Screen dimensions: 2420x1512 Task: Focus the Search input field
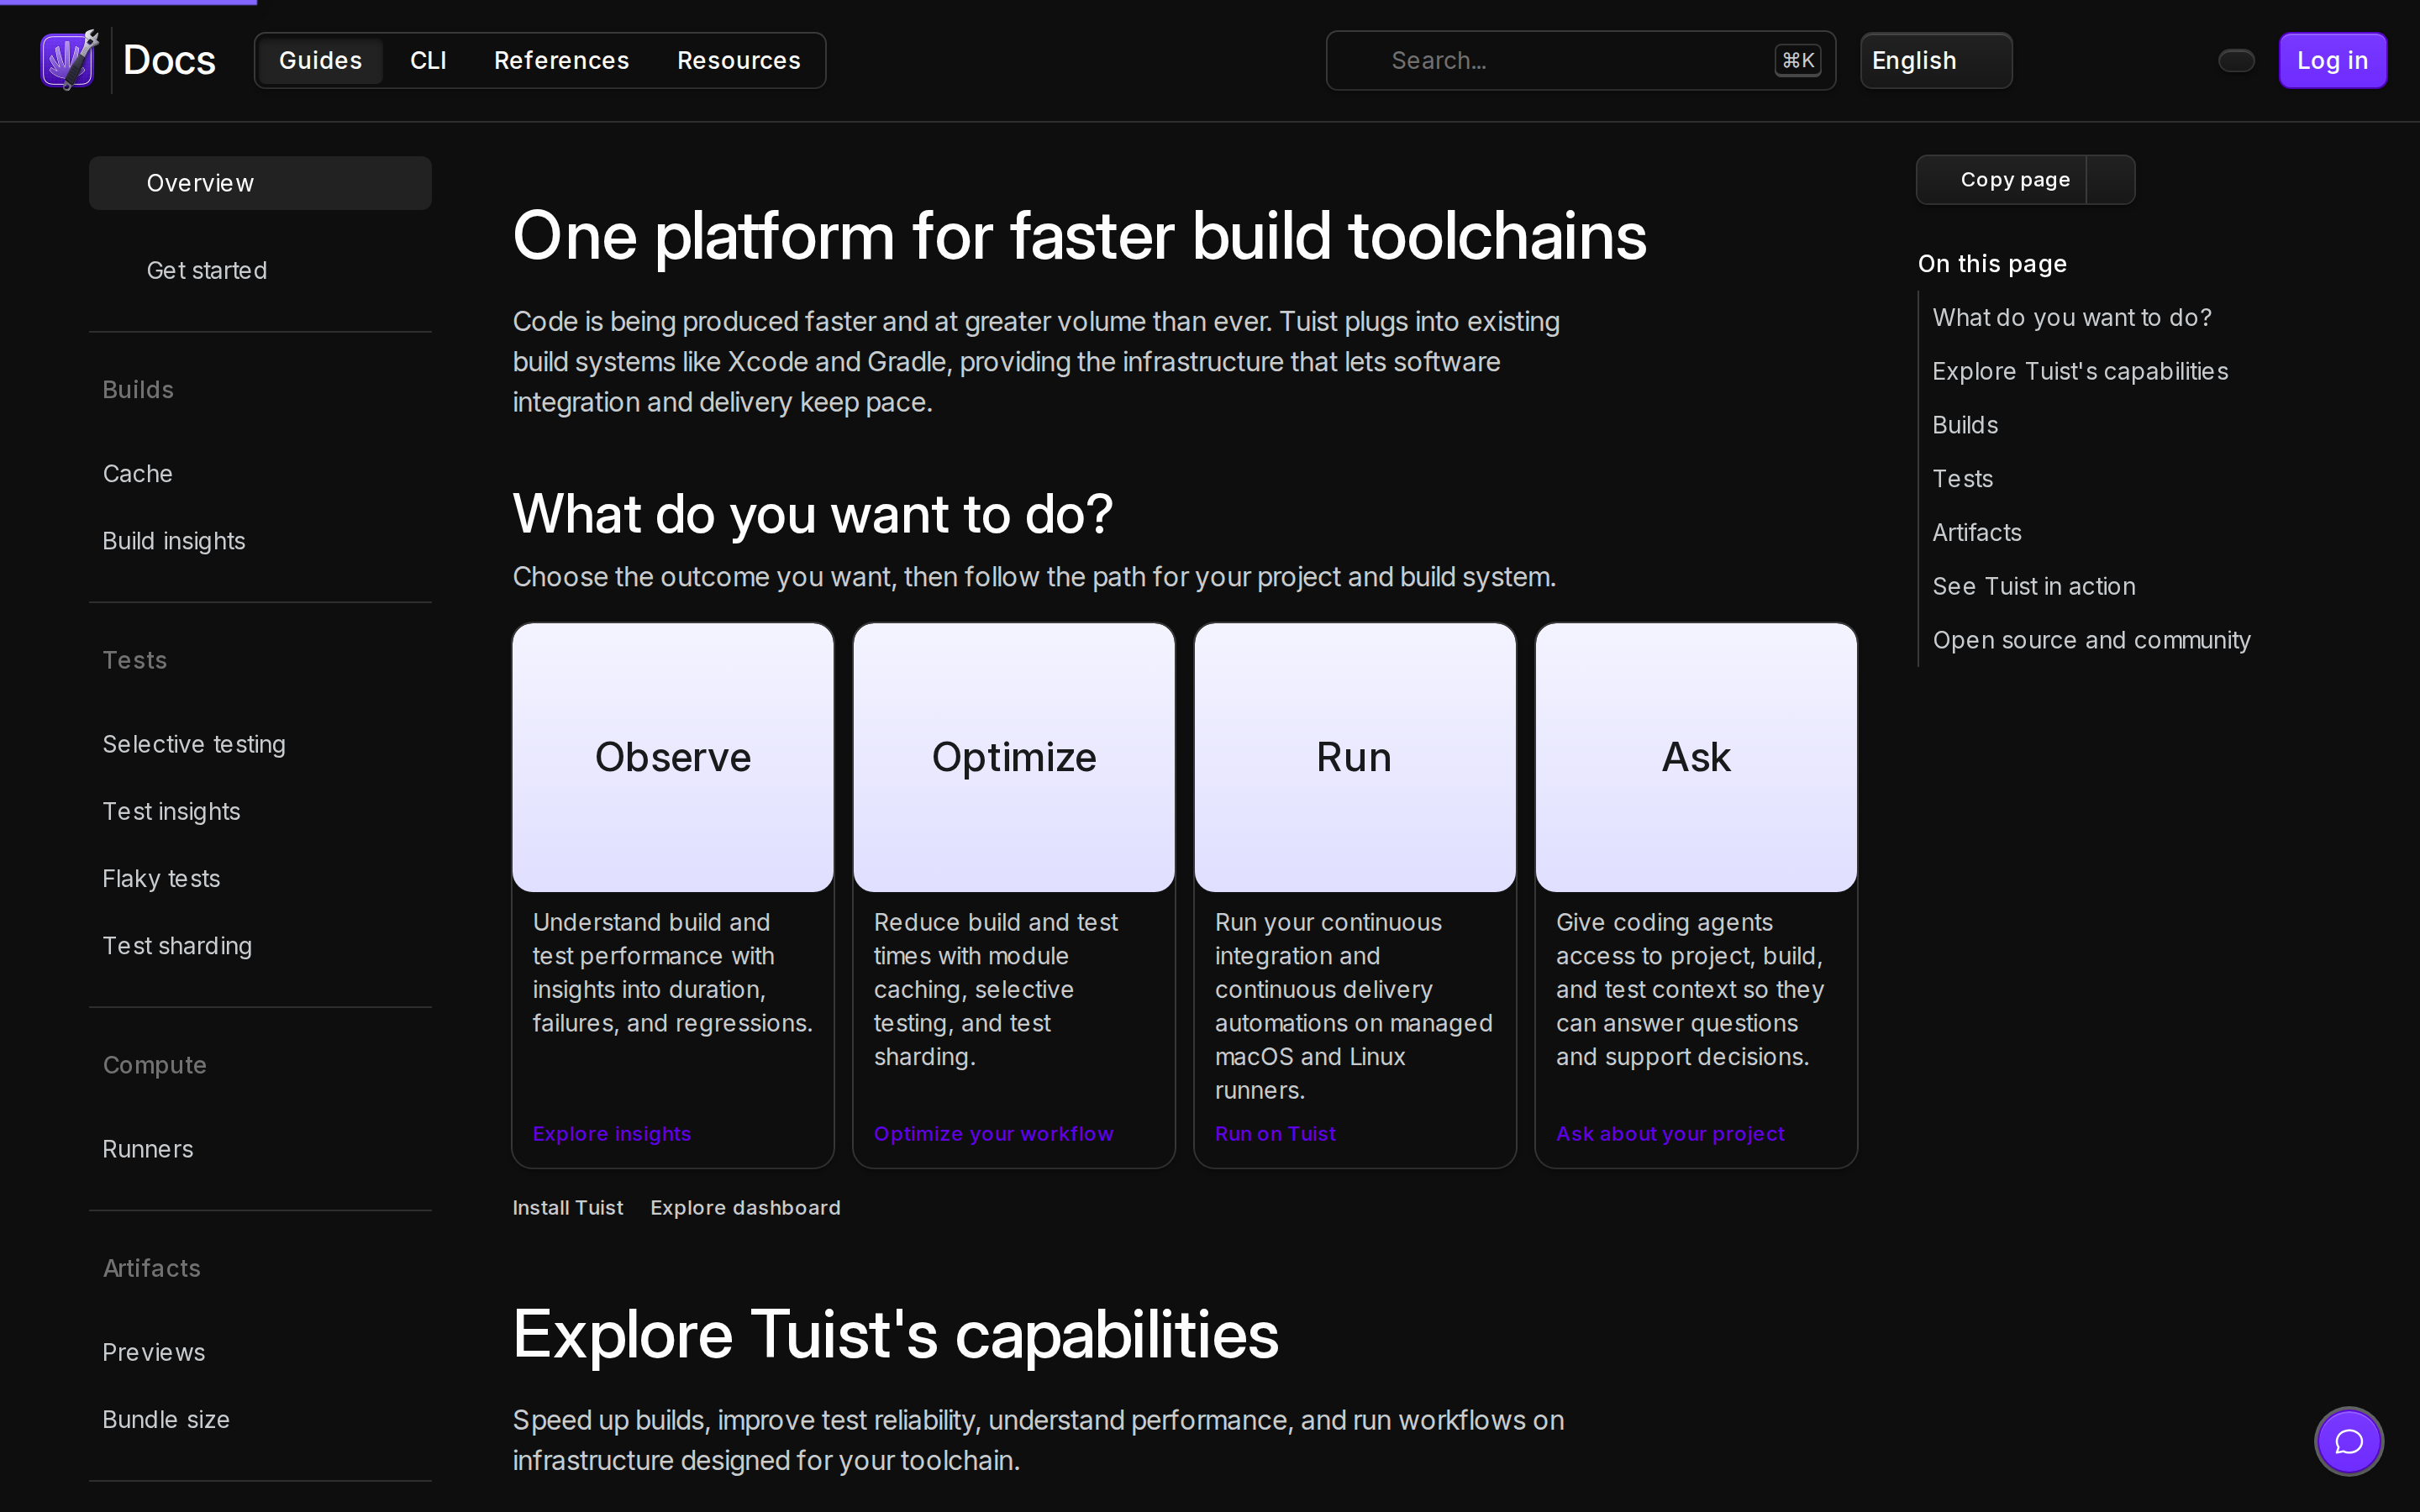click(x=1580, y=61)
